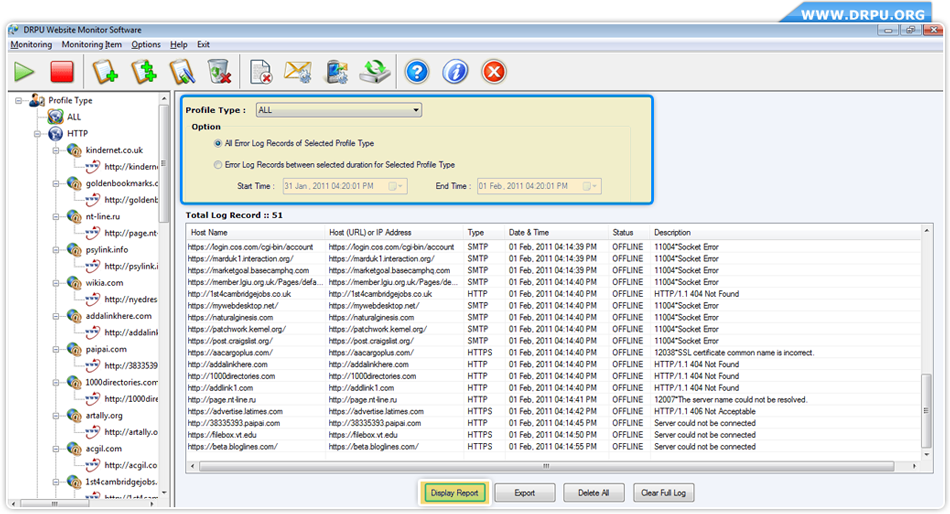Select kindernet.co.uk tree node
Viewport: 950px width, 514px height.
pyautogui.click(x=114, y=150)
